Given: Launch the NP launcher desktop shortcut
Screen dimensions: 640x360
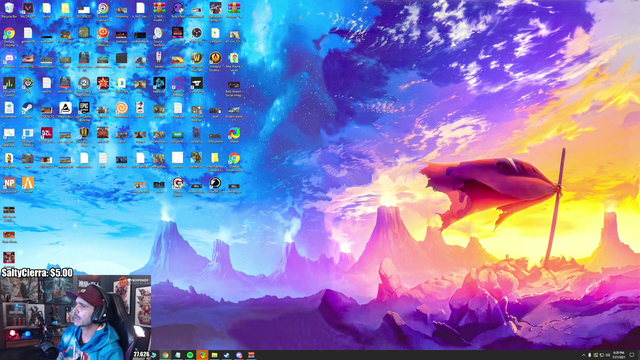Looking at the screenshot, I should [x=9, y=183].
